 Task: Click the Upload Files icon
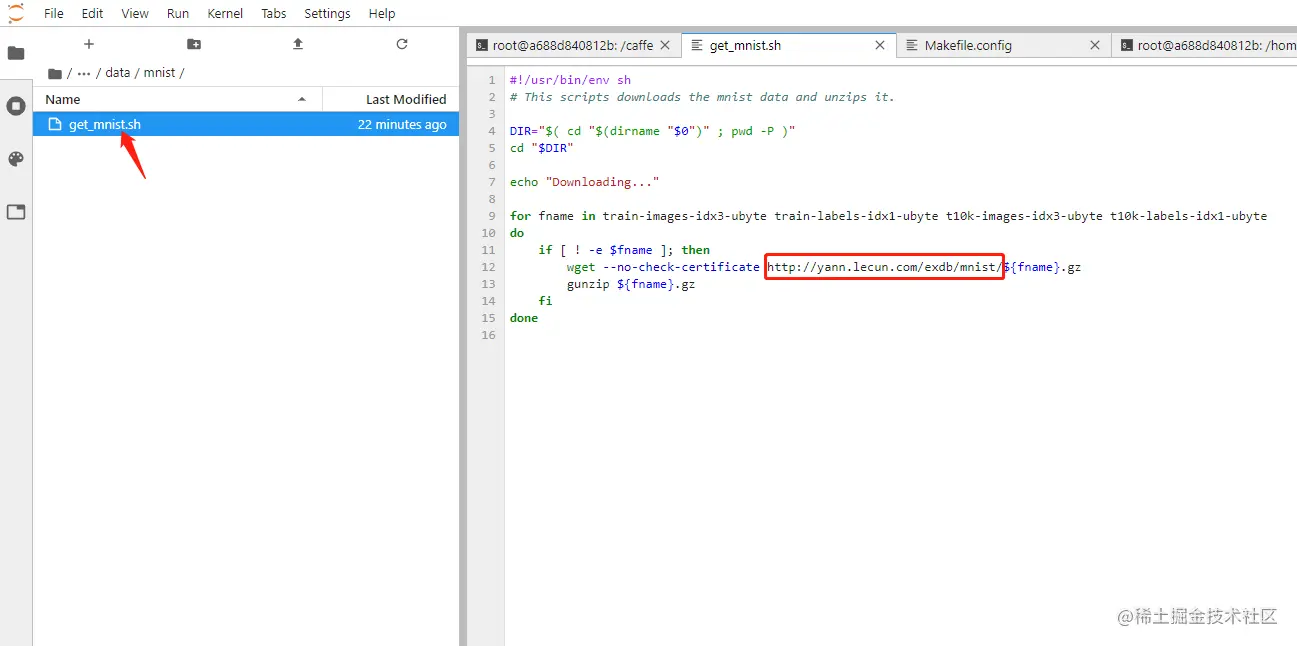click(298, 44)
